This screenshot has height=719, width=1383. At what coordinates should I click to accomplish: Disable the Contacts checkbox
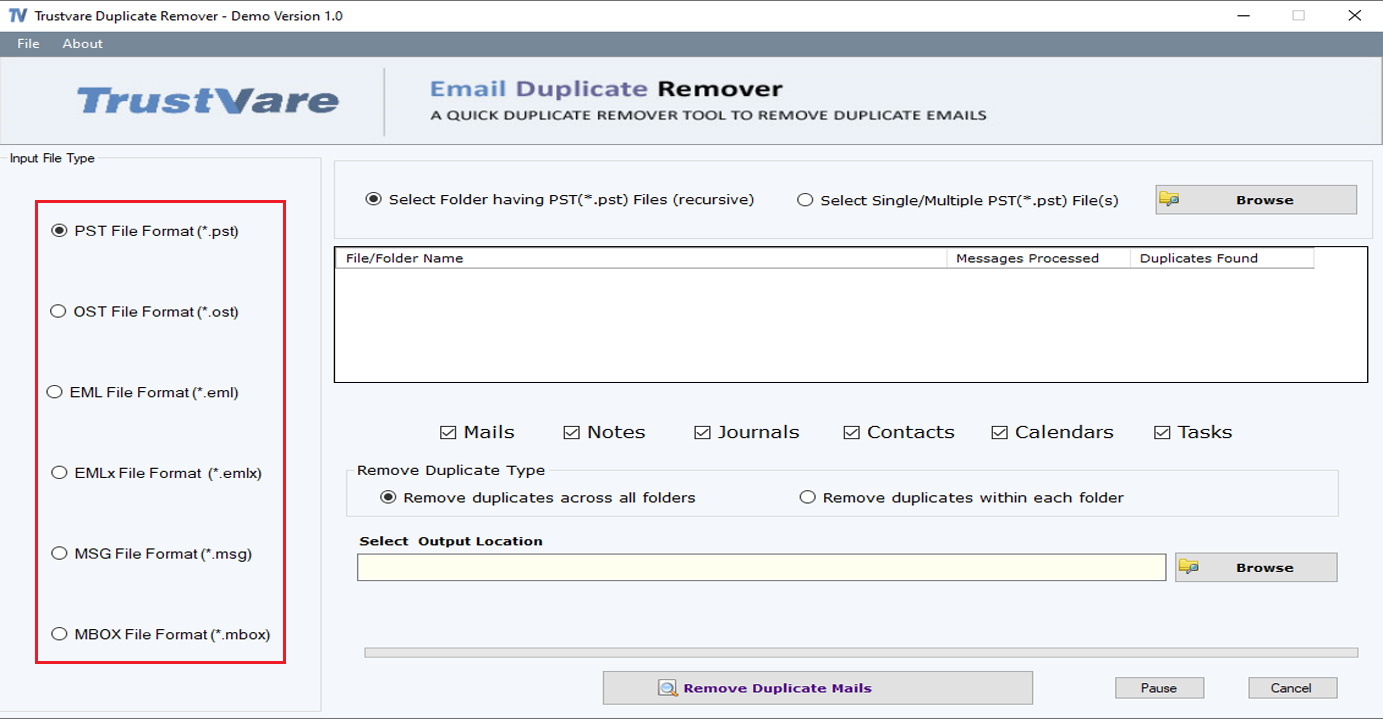pos(851,432)
